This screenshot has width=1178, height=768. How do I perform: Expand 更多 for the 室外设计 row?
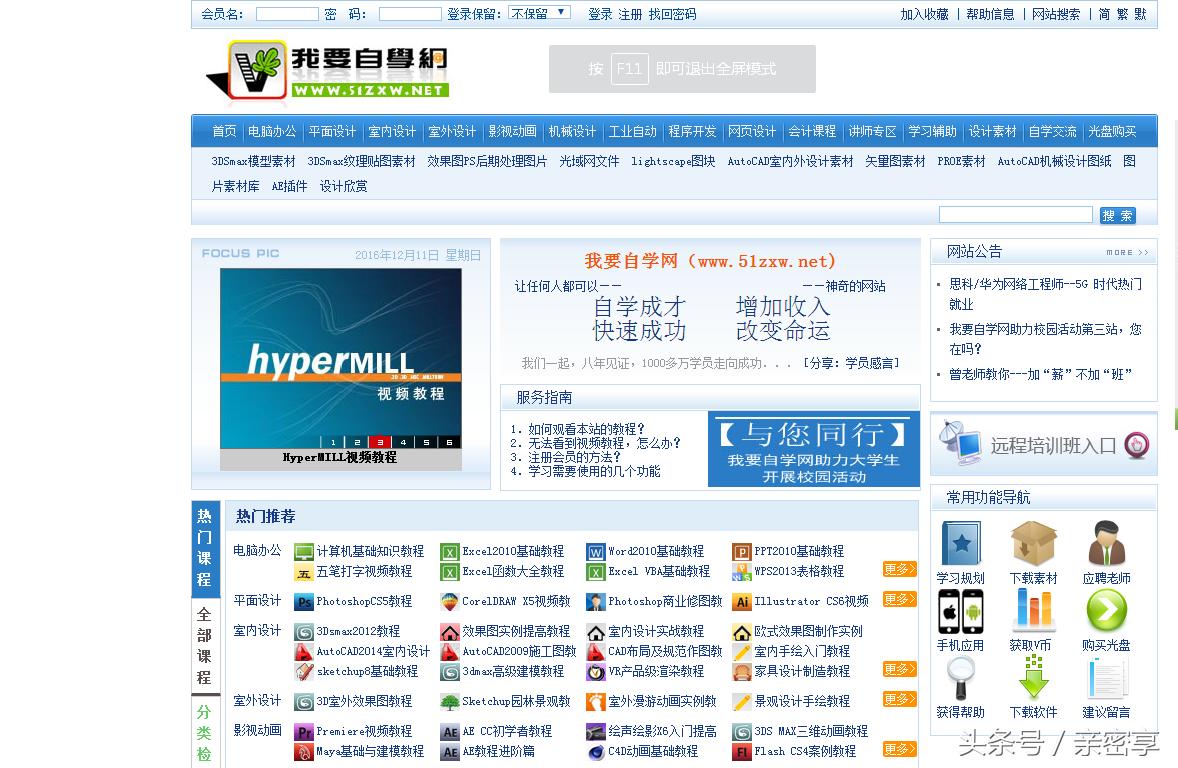click(899, 700)
